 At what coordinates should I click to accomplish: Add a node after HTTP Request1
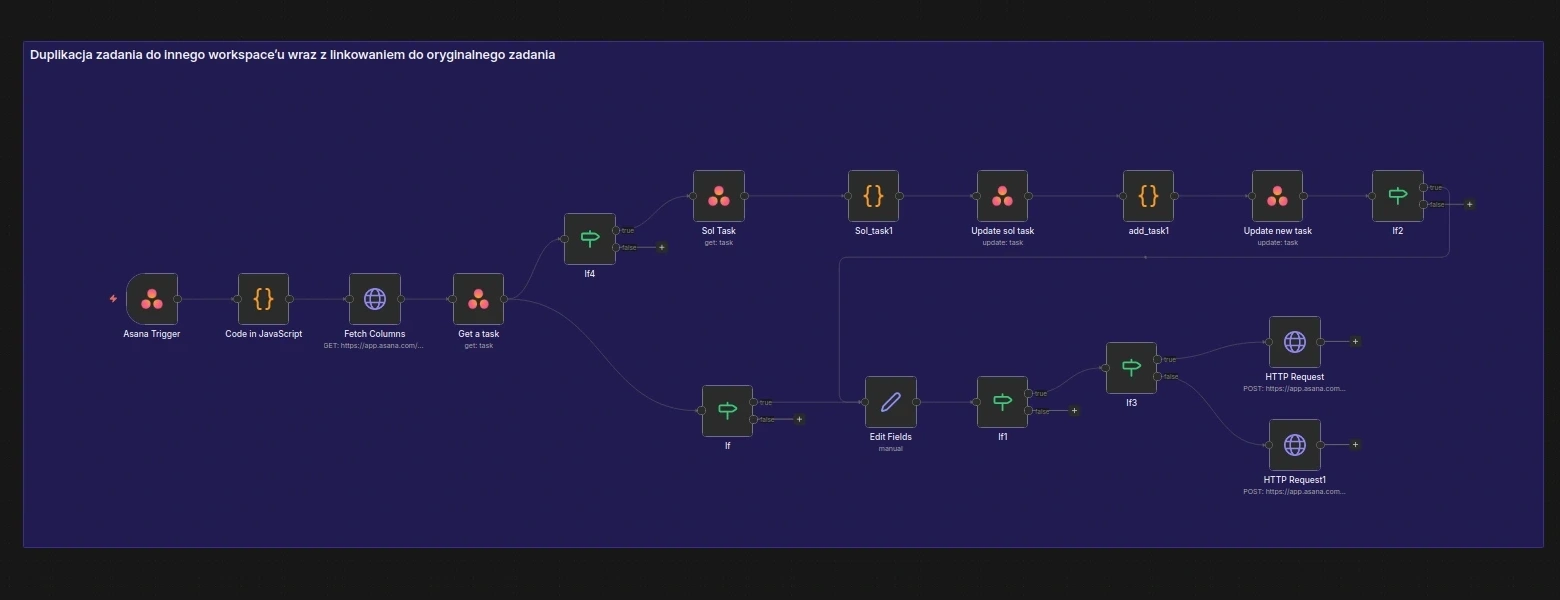(1355, 444)
